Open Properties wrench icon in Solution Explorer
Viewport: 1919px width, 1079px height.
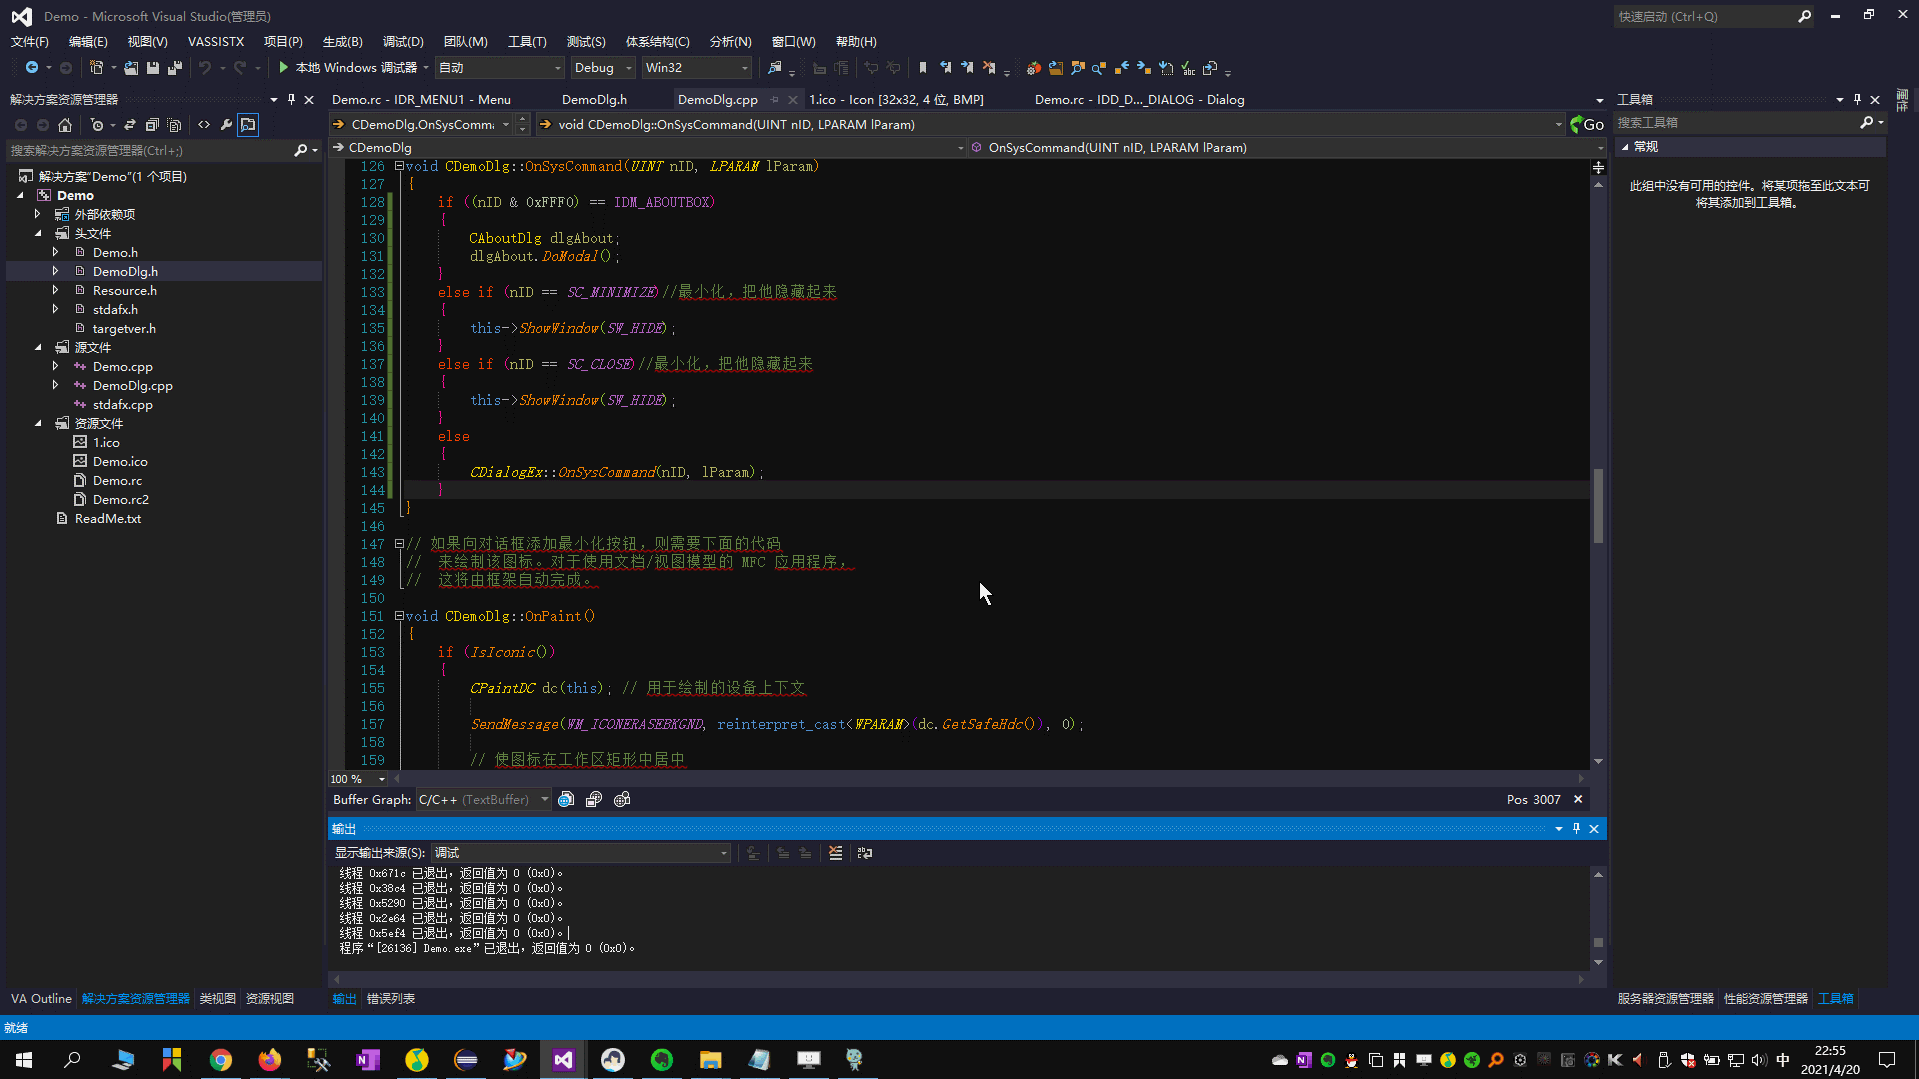(226, 125)
